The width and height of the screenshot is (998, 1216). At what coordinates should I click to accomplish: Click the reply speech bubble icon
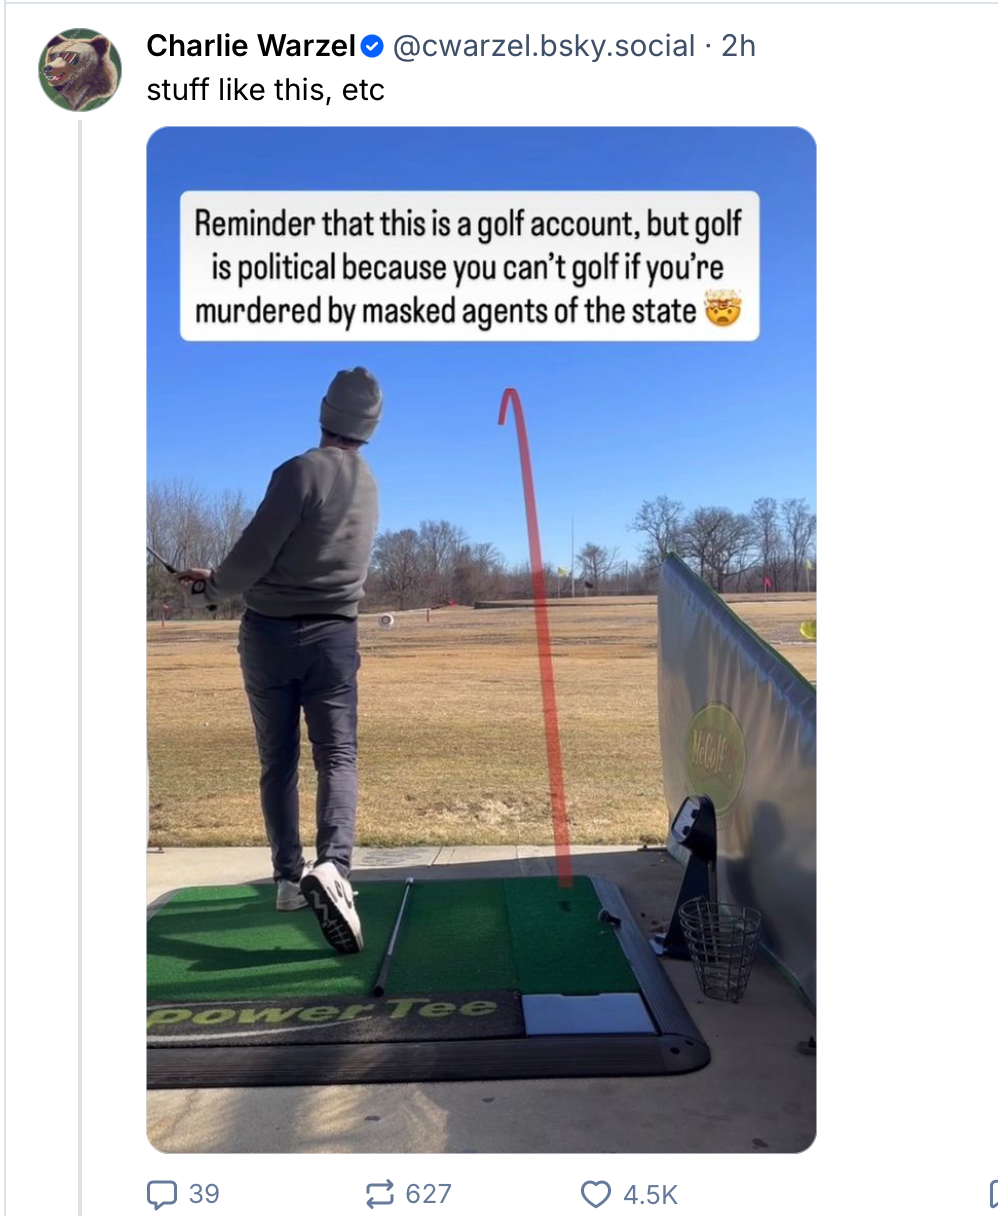162,1194
